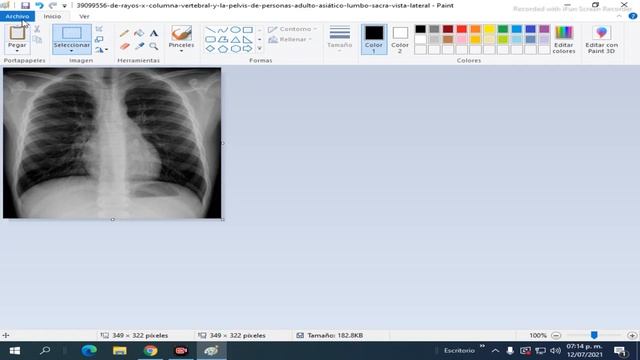Choose the Curve shape
The height and width of the screenshot is (360, 640).
point(222,30)
